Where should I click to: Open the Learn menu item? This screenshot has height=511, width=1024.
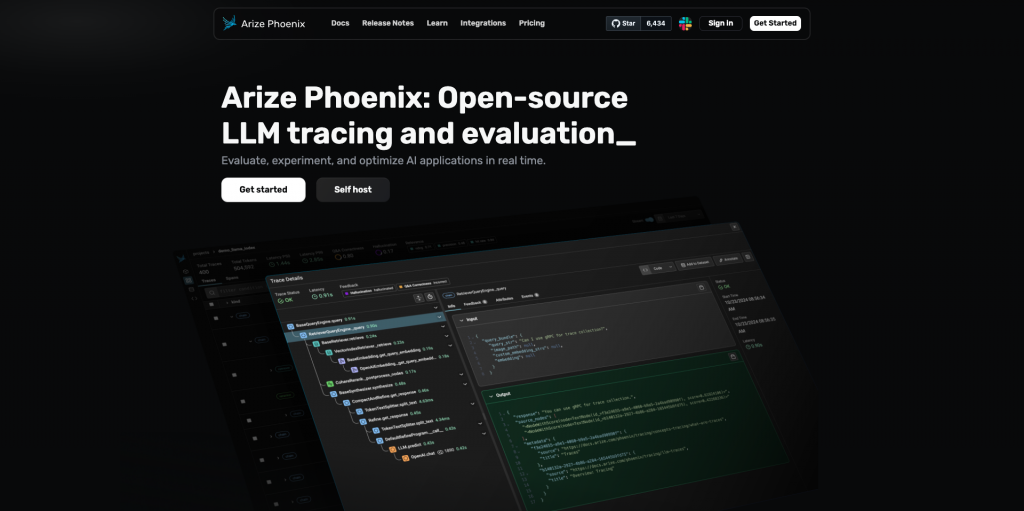[437, 23]
